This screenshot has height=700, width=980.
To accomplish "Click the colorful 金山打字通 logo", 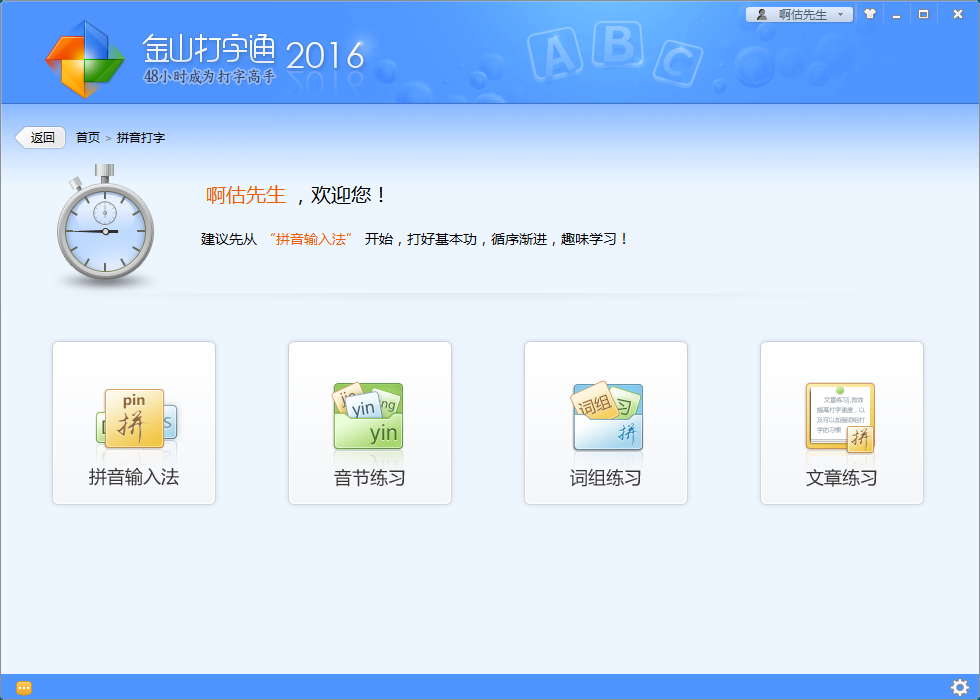I will (x=84, y=59).
